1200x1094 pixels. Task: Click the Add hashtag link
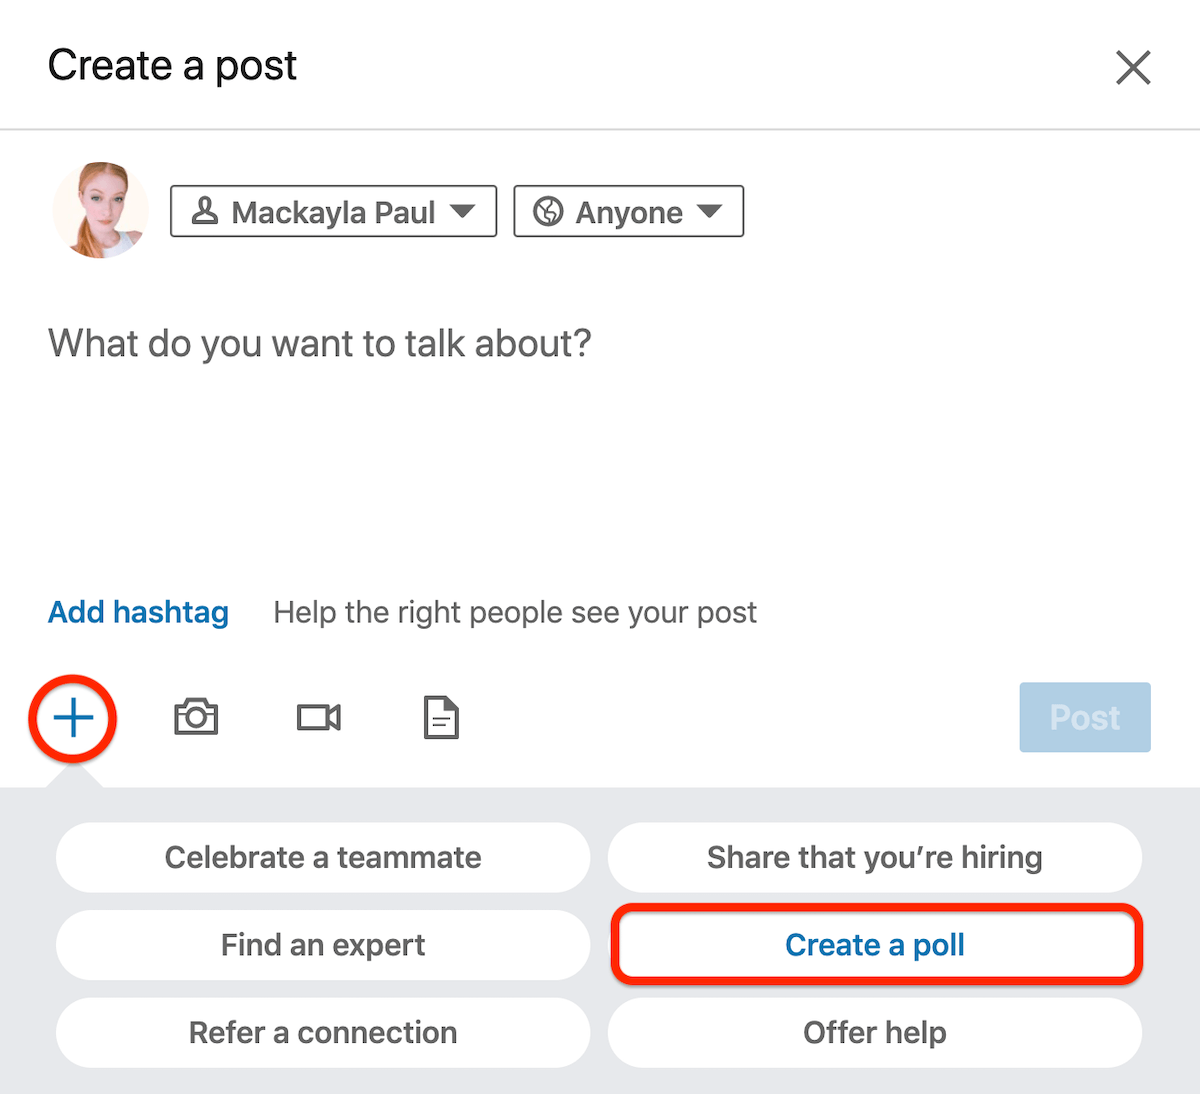pos(138,612)
